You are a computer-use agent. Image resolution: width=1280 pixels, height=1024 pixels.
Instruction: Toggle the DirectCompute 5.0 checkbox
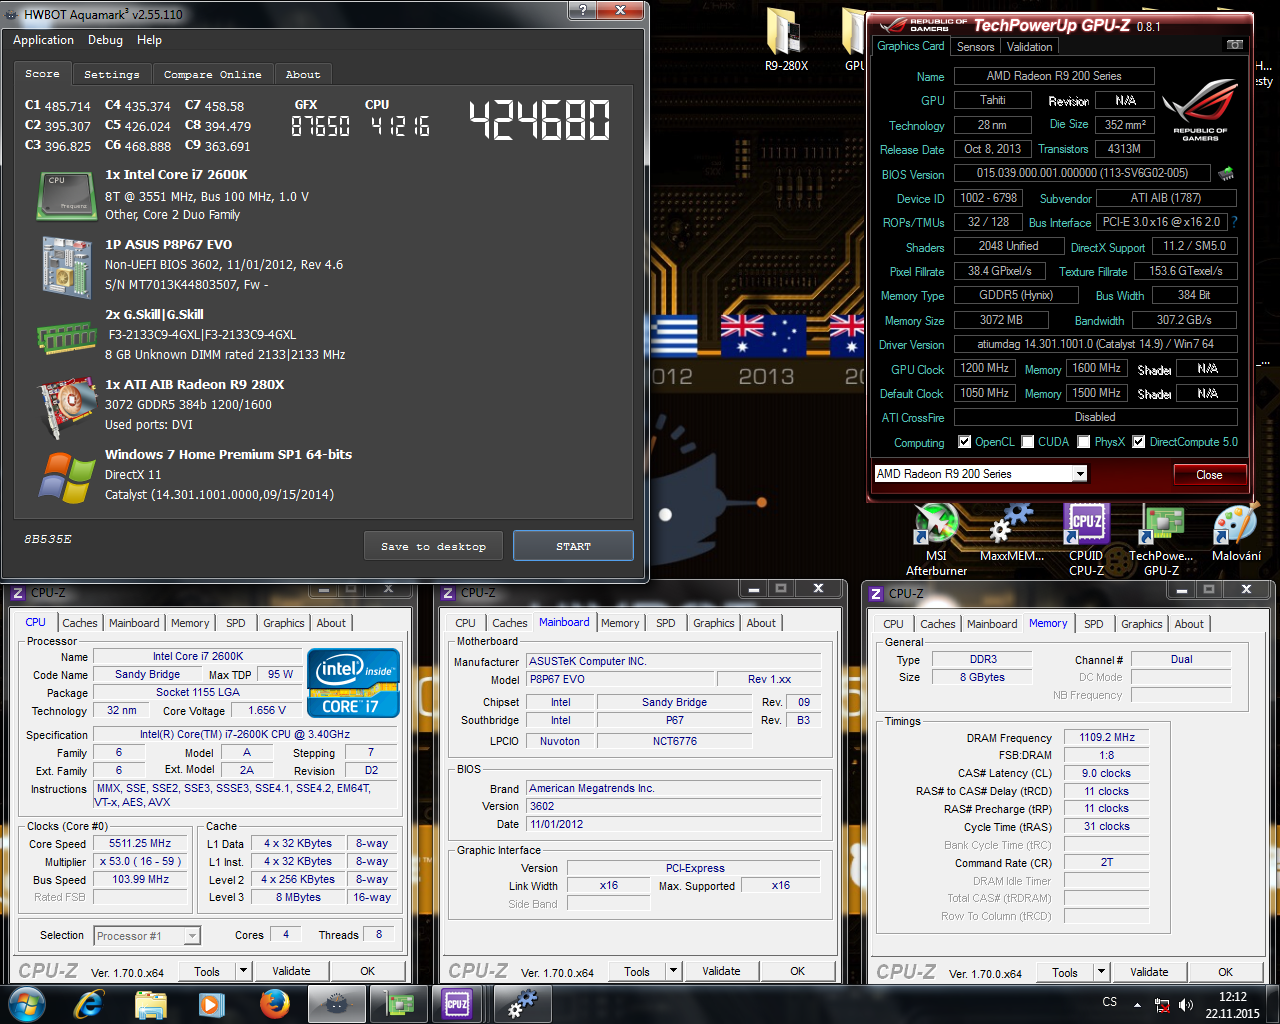1138,442
